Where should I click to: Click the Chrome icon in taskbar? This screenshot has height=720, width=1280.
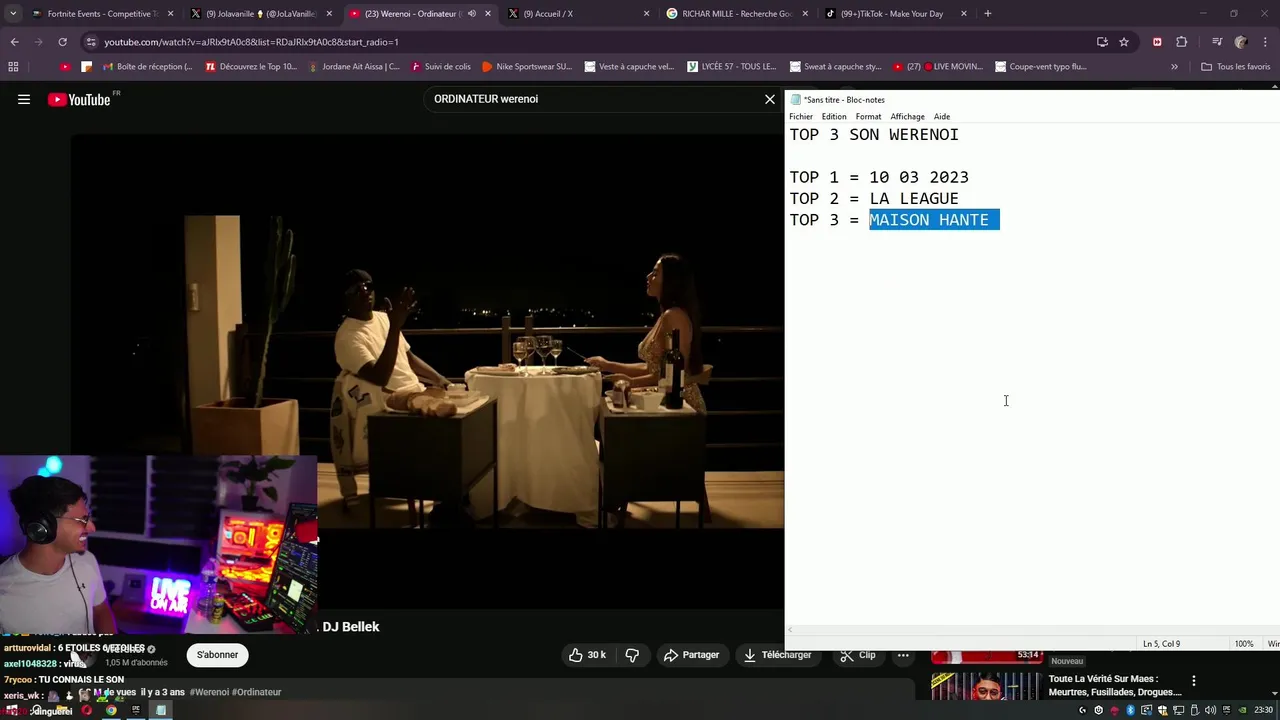point(111,710)
